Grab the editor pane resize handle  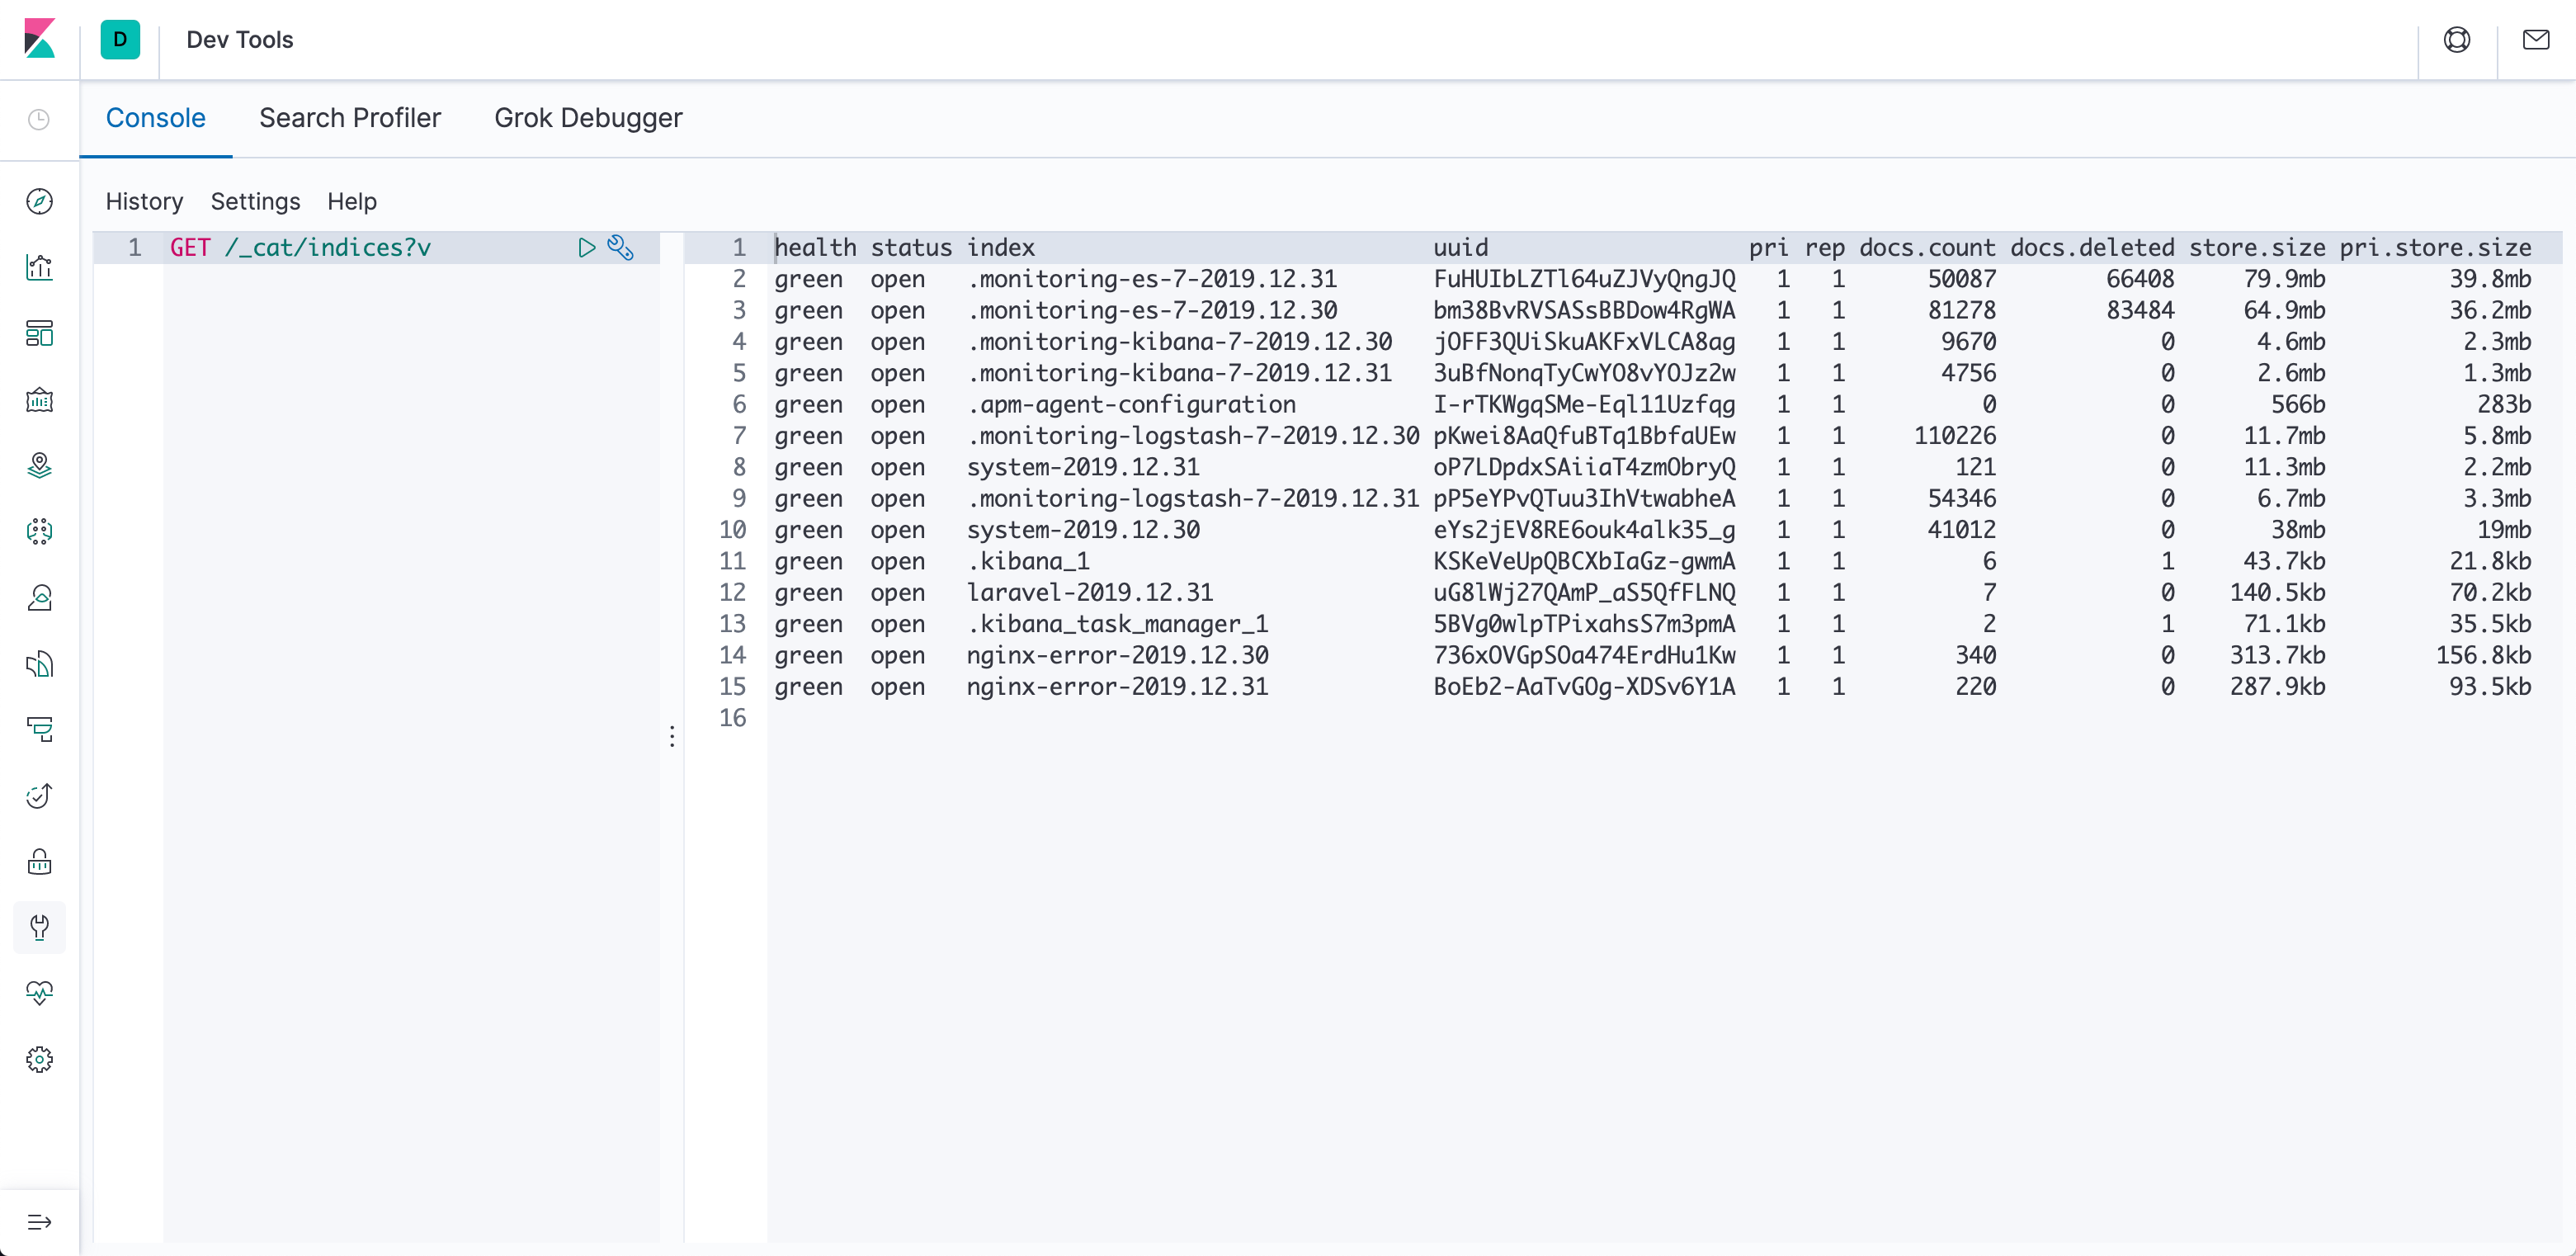pos(672,737)
